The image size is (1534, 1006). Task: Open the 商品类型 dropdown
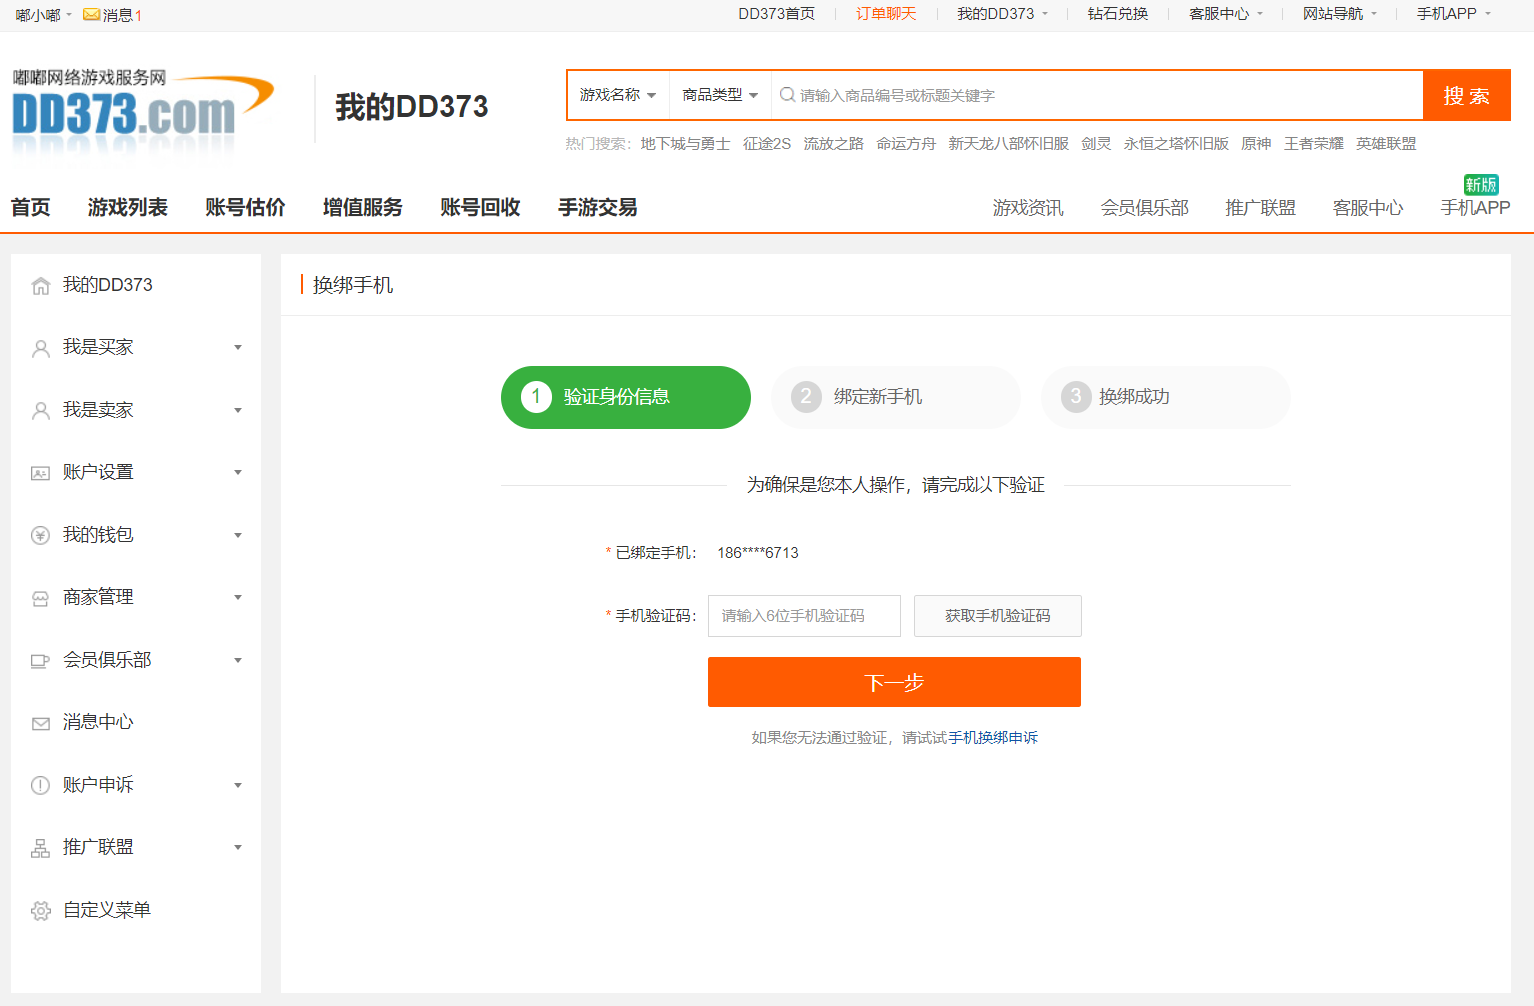(720, 95)
